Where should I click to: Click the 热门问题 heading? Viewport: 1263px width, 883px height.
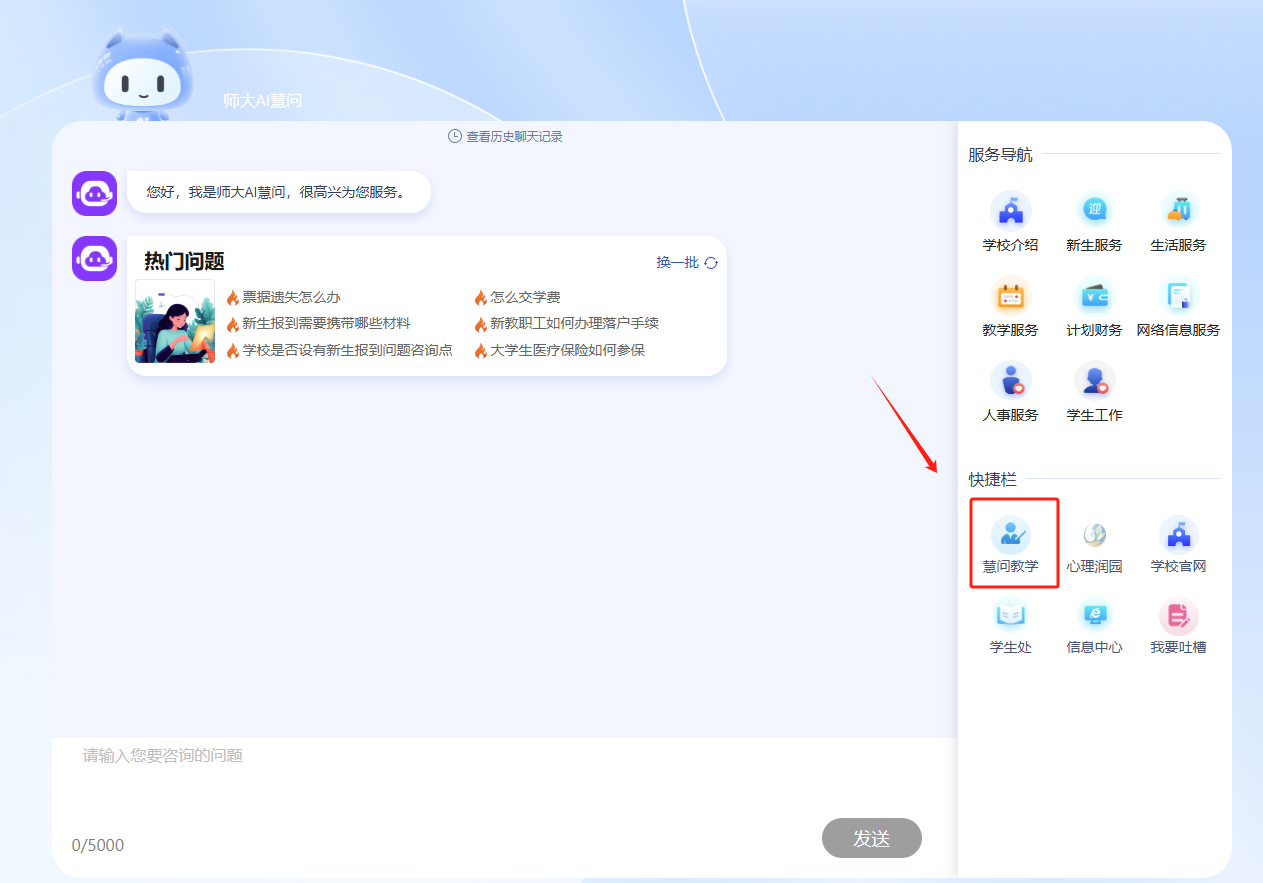[184, 262]
